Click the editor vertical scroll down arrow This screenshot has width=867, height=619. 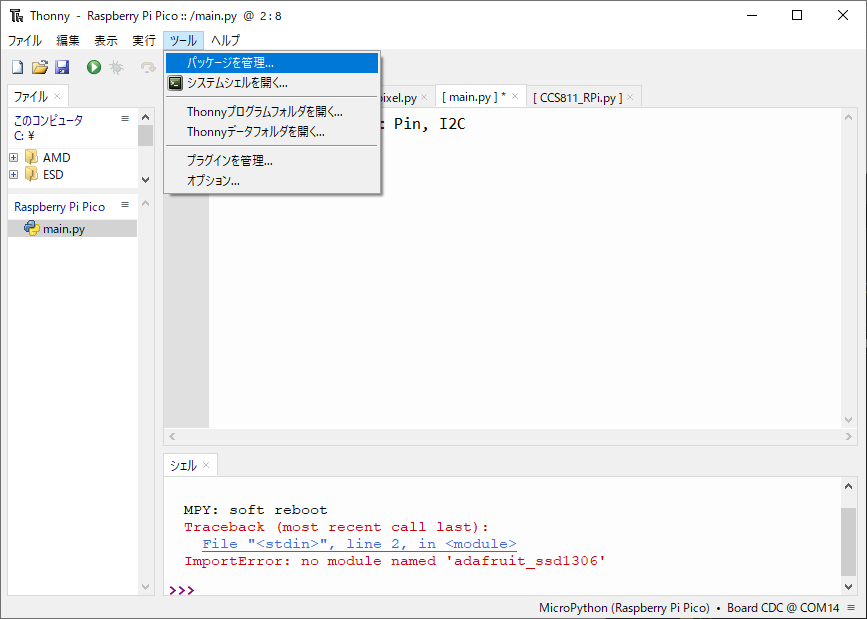click(x=849, y=420)
